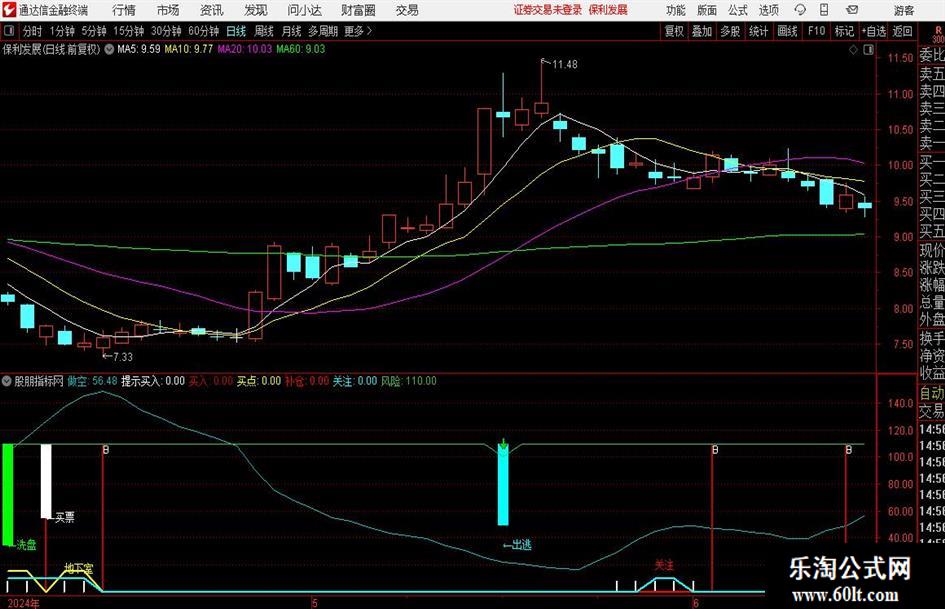The height and width of the screenshot is (609, 945).
Task: Switch to 5分钟 period tab
Action: (x=94, y=31)
